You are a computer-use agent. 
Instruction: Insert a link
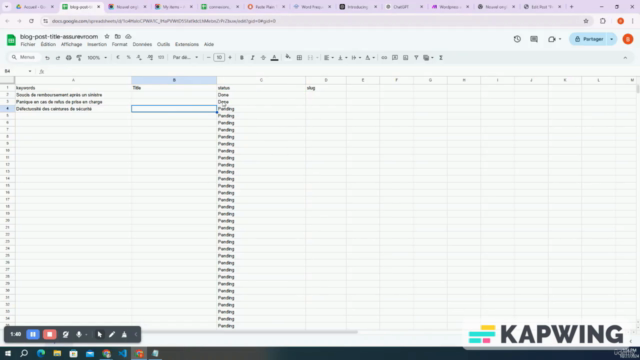click(384, 58)
